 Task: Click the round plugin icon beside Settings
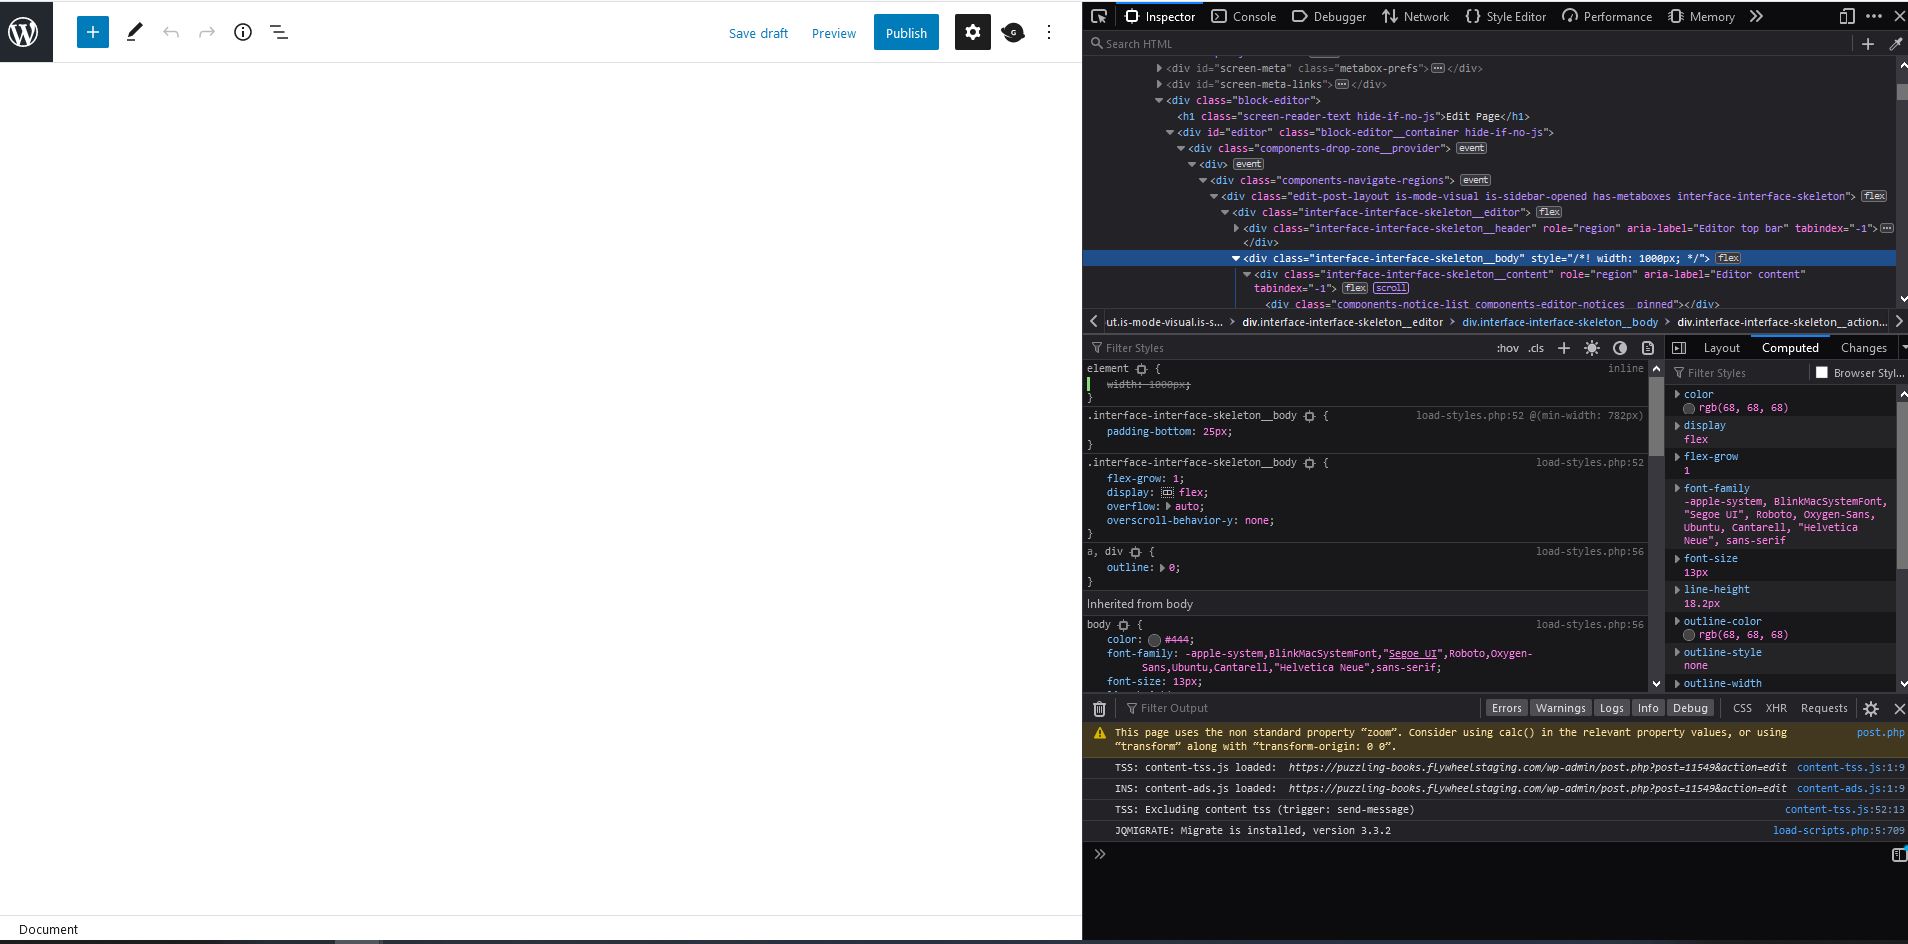tap(1013, 32)
